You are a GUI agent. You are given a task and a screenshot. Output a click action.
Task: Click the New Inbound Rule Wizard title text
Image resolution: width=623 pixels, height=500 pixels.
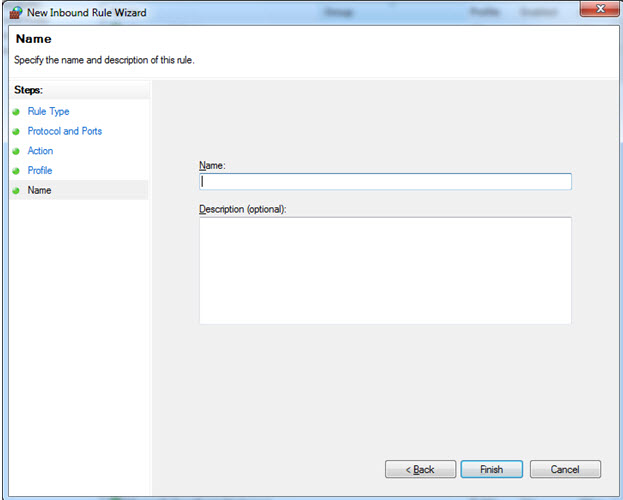click(85, 10)
